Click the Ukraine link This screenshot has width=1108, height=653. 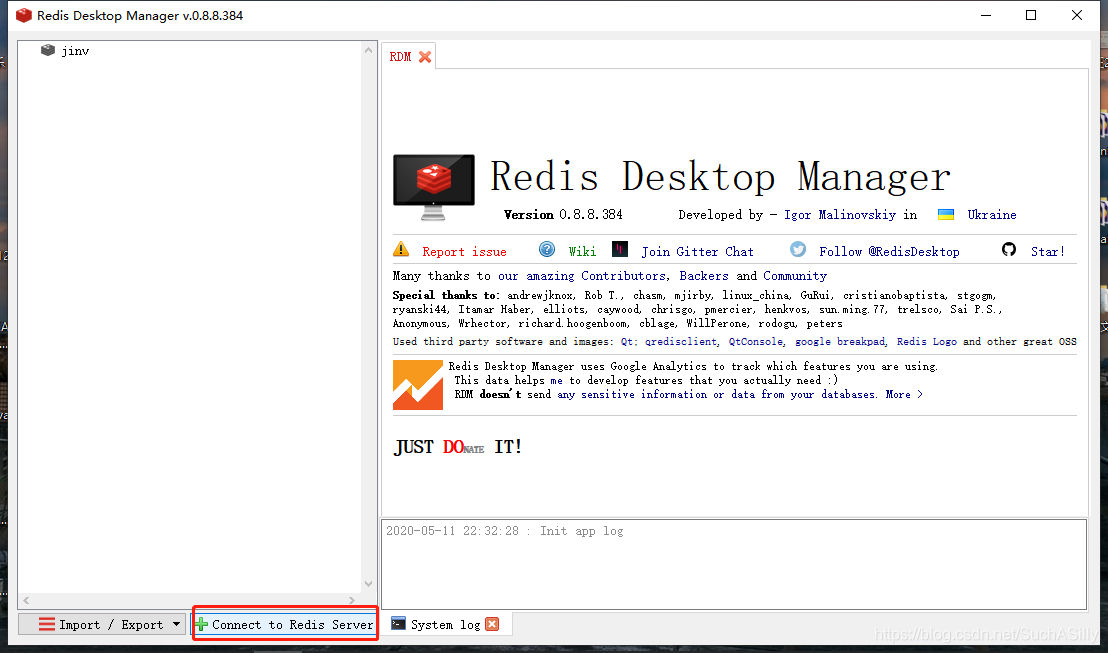coord(992,215)
